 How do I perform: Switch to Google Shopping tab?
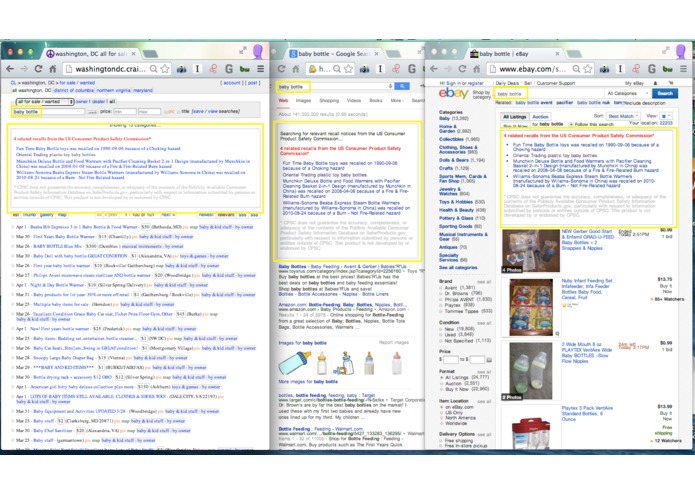[x=329, y=101]
